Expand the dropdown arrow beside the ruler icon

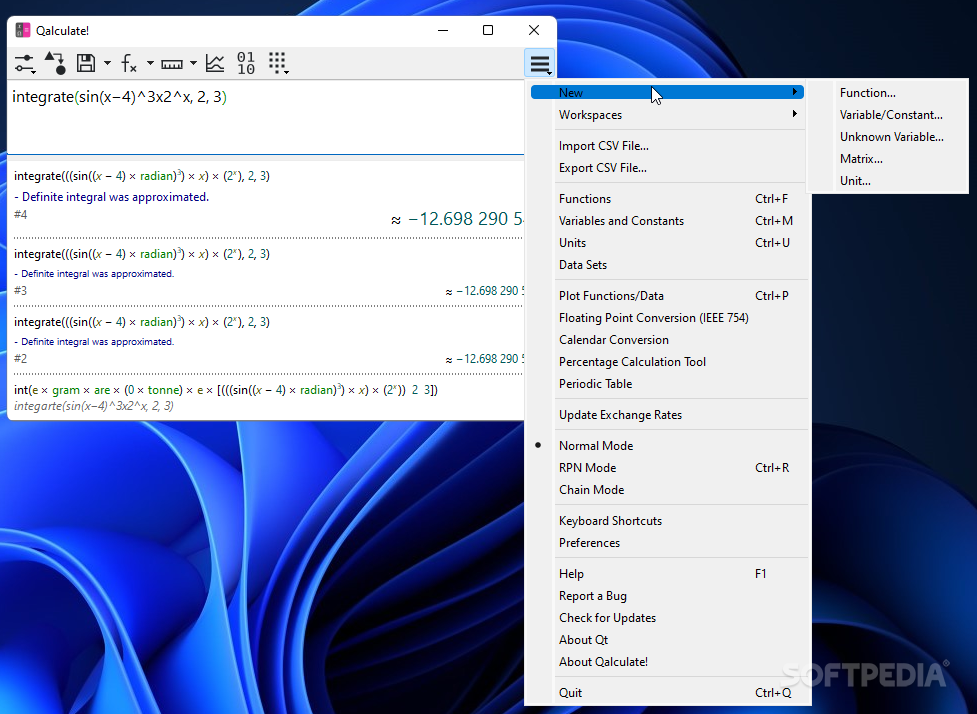click(x=193, y=63)
